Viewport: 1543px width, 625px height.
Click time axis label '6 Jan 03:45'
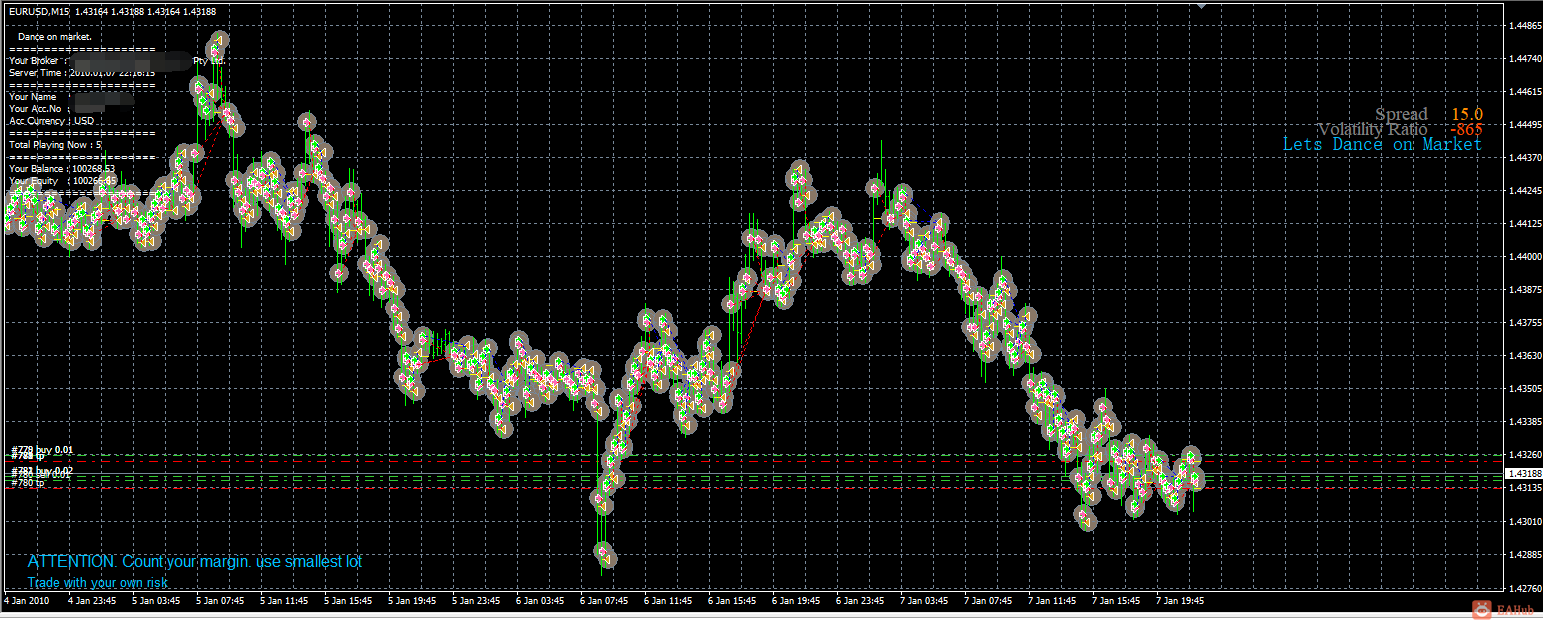(540, 602)
